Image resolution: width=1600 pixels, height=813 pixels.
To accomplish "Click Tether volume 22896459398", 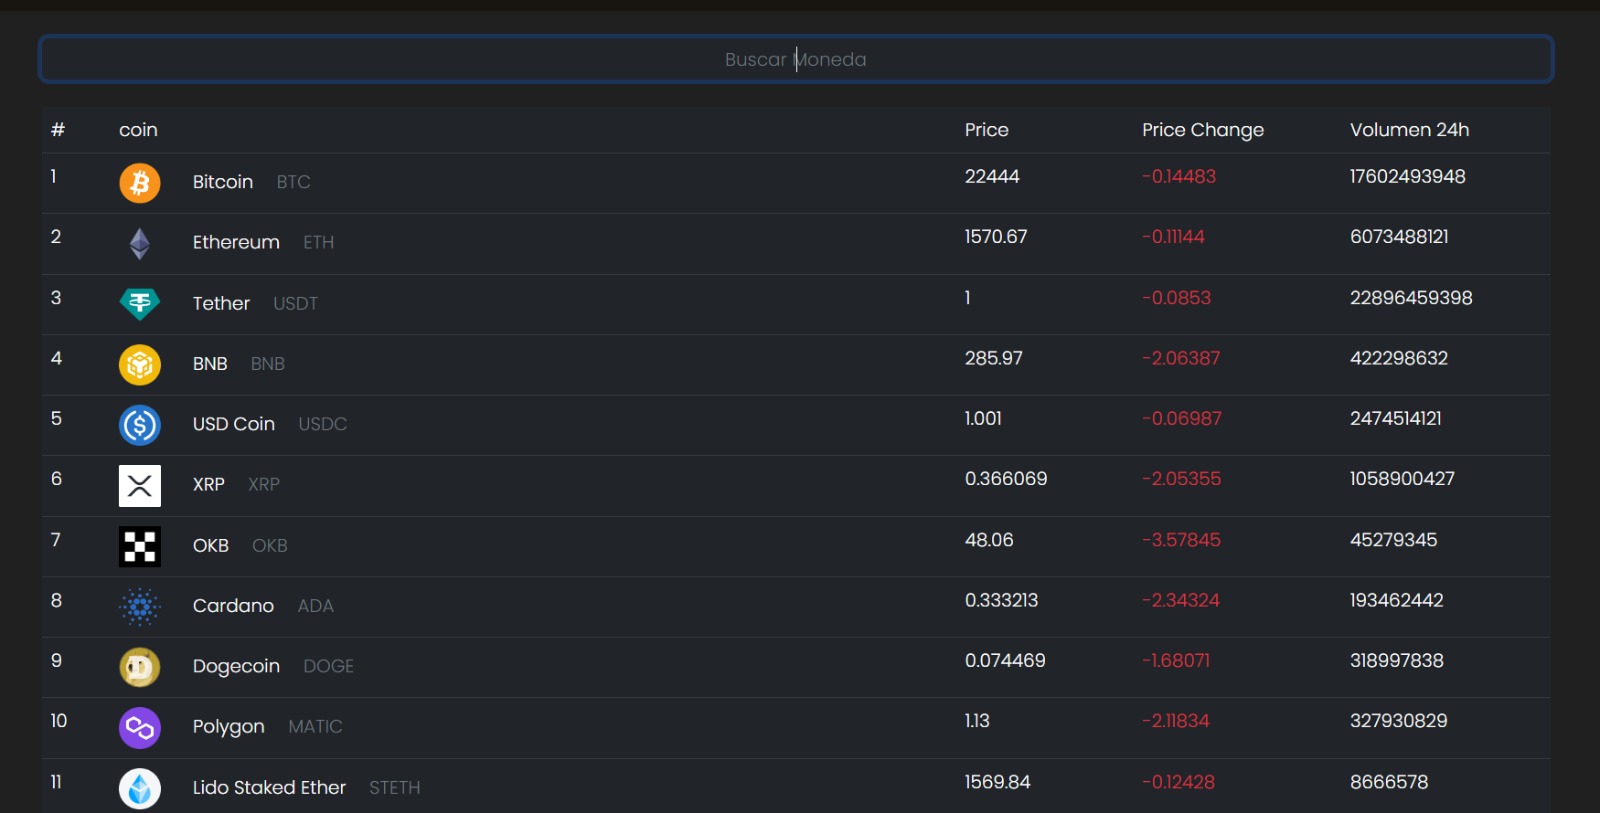I will pyautogui.click(x=1411, y=298).
